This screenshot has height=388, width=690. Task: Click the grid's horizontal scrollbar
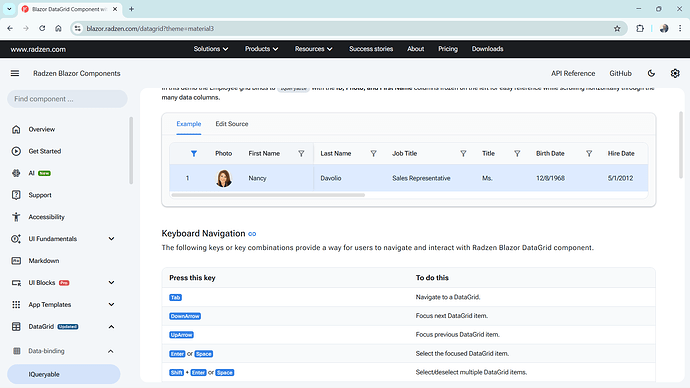pos(268,195)
